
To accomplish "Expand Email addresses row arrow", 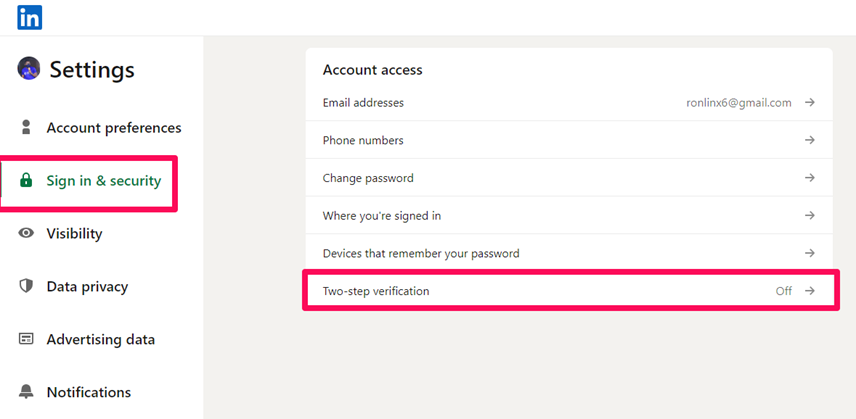I will point(810,103).
